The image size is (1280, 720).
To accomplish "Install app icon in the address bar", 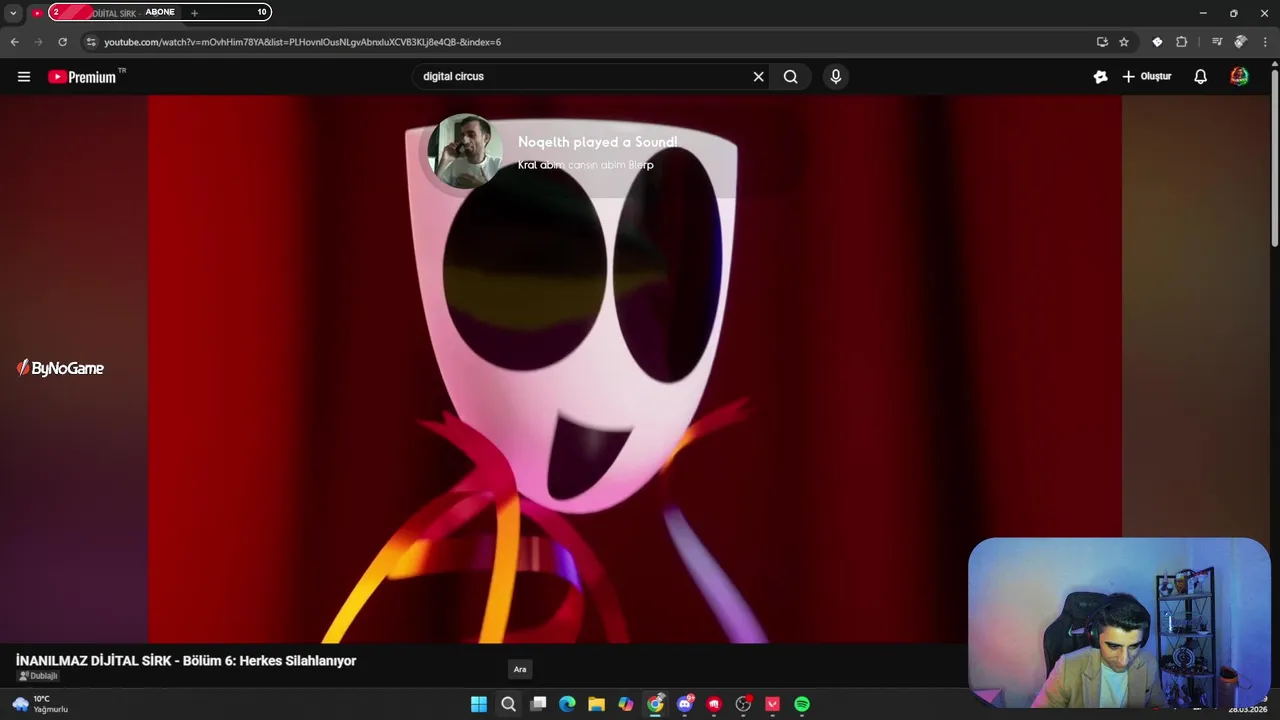I will pos(1102,42).
